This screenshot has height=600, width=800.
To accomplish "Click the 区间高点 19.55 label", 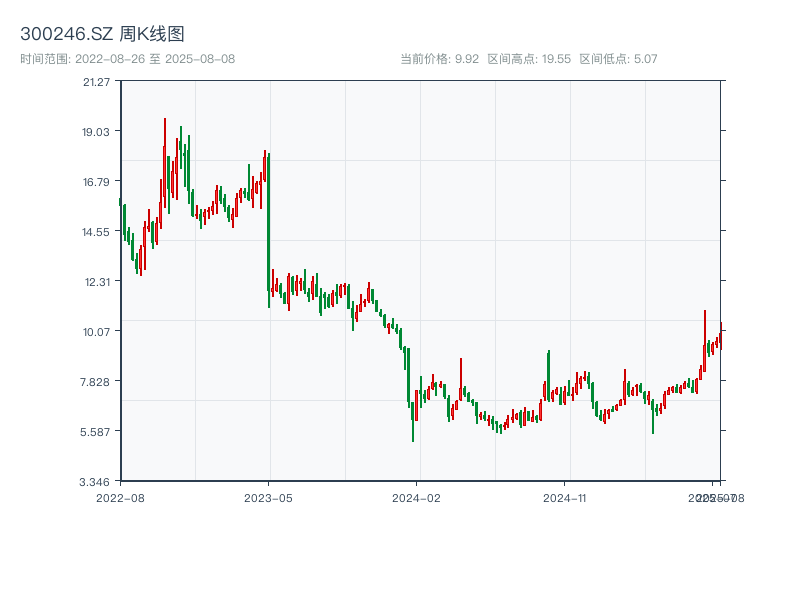I will coord(529,59).
